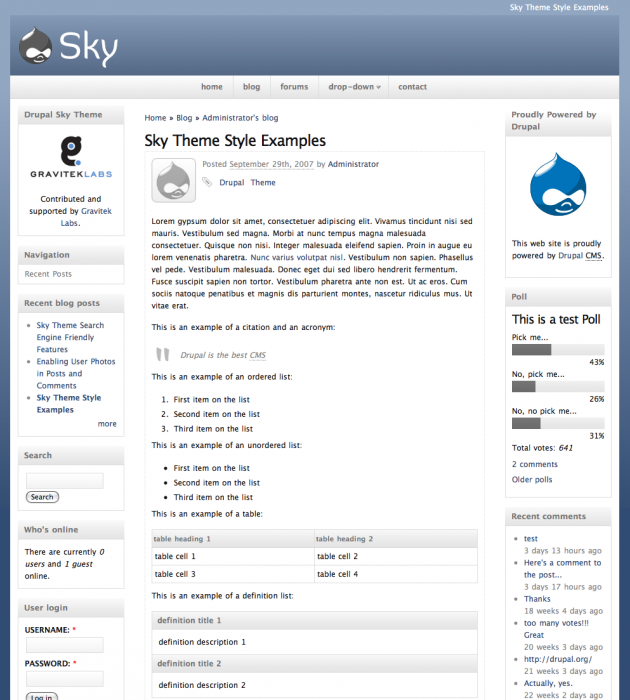Click the tag icon beside Drupal term
Viewport: 630px width, 700px height.
[207, 182]
